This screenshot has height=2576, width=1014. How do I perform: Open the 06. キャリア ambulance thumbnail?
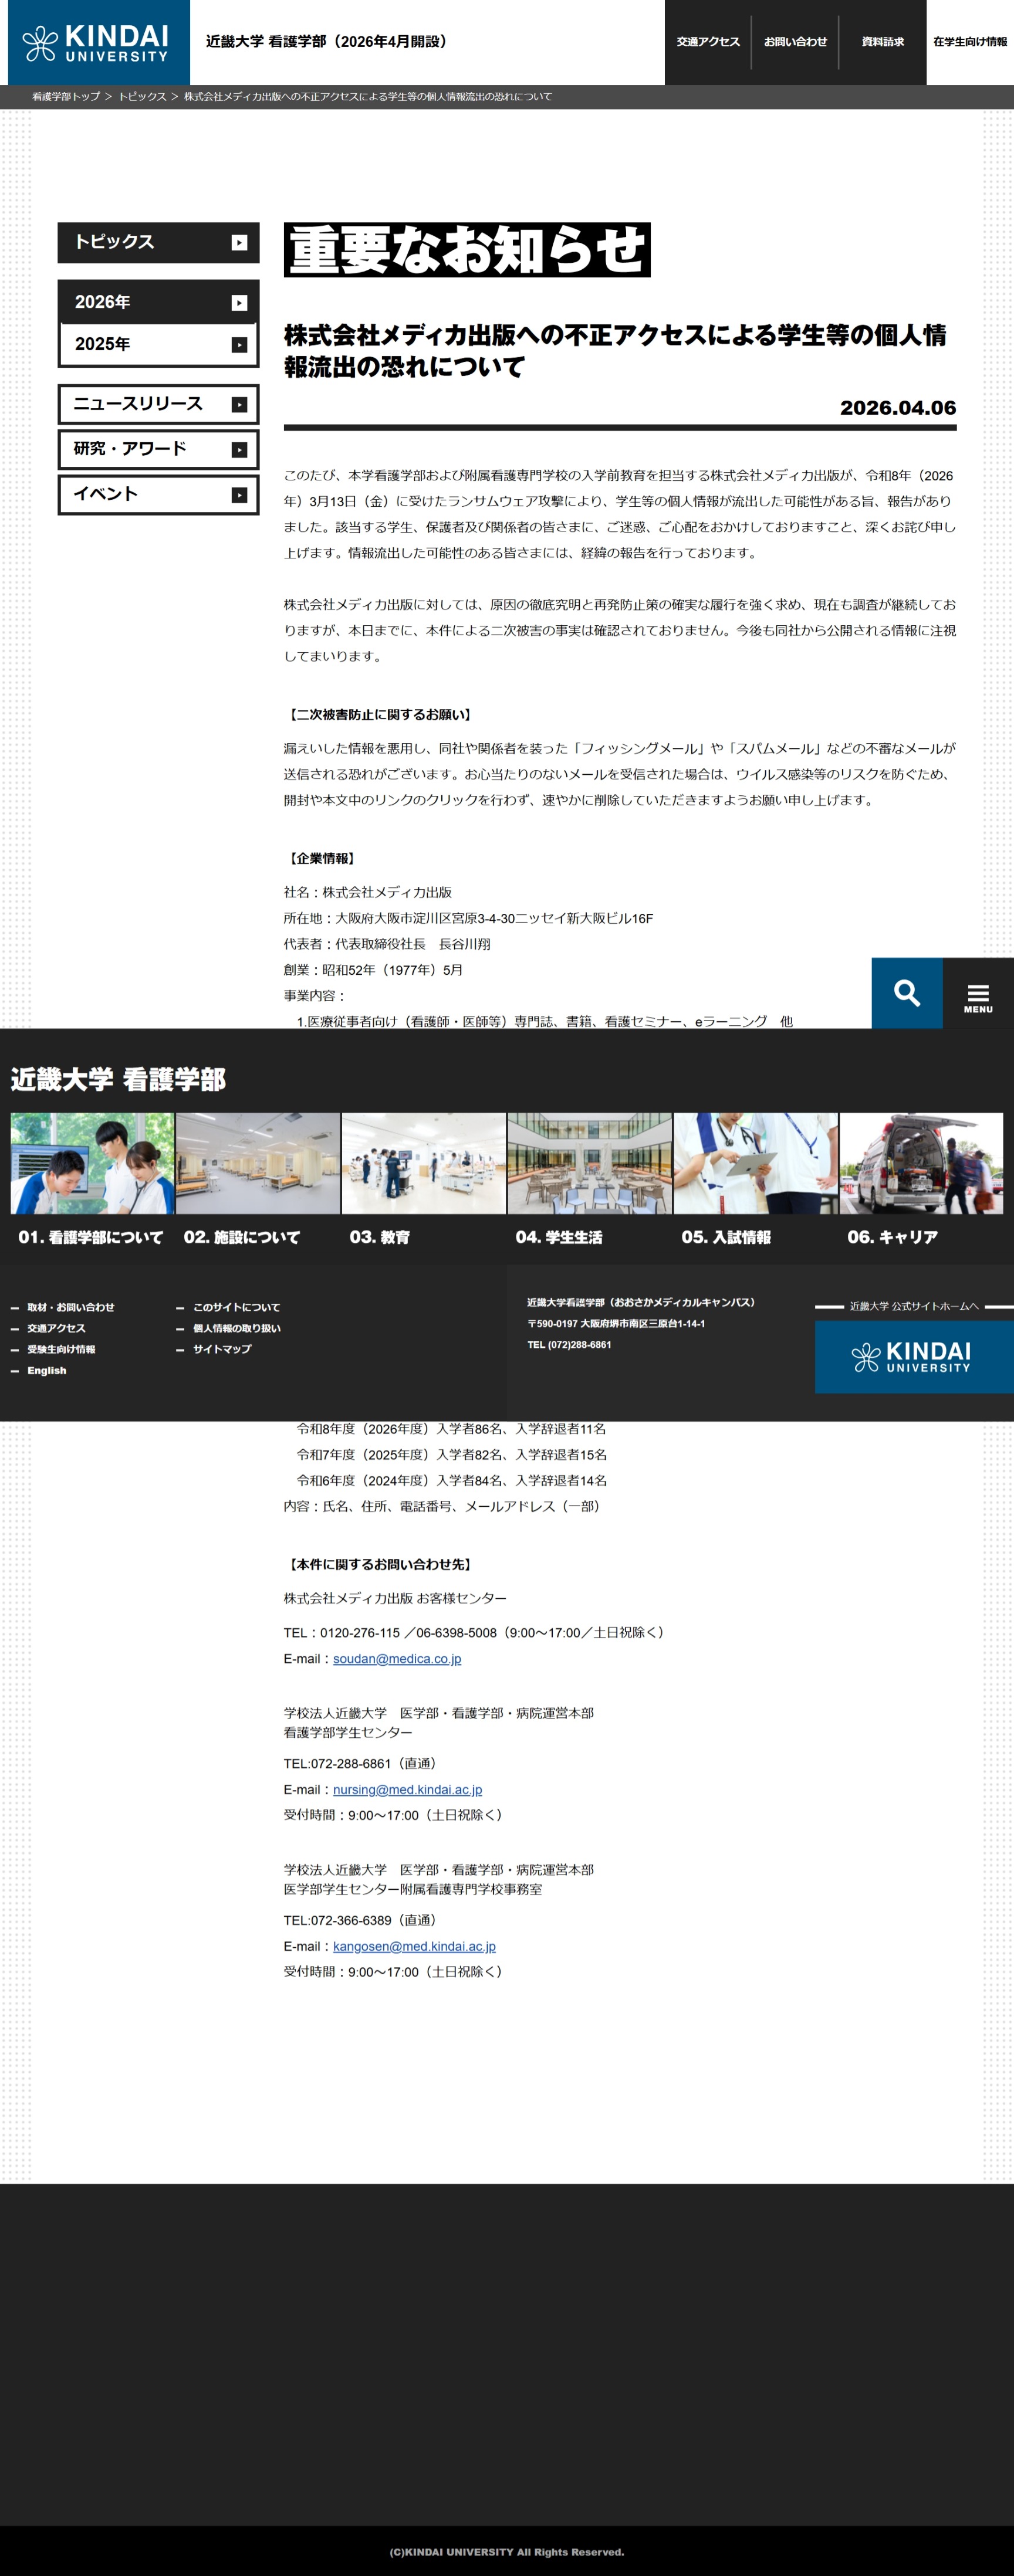[x=920, y=1164]
